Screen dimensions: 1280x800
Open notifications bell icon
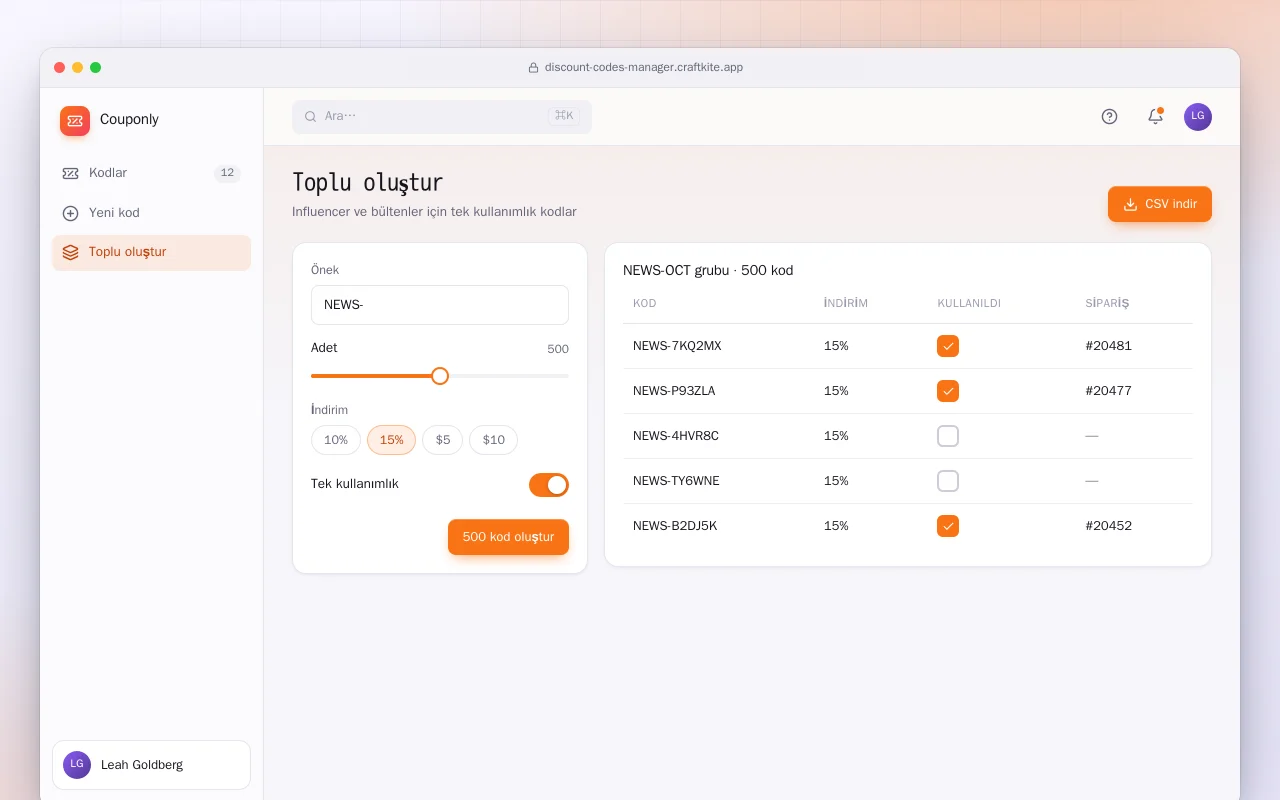click(x=1155, y=117)
